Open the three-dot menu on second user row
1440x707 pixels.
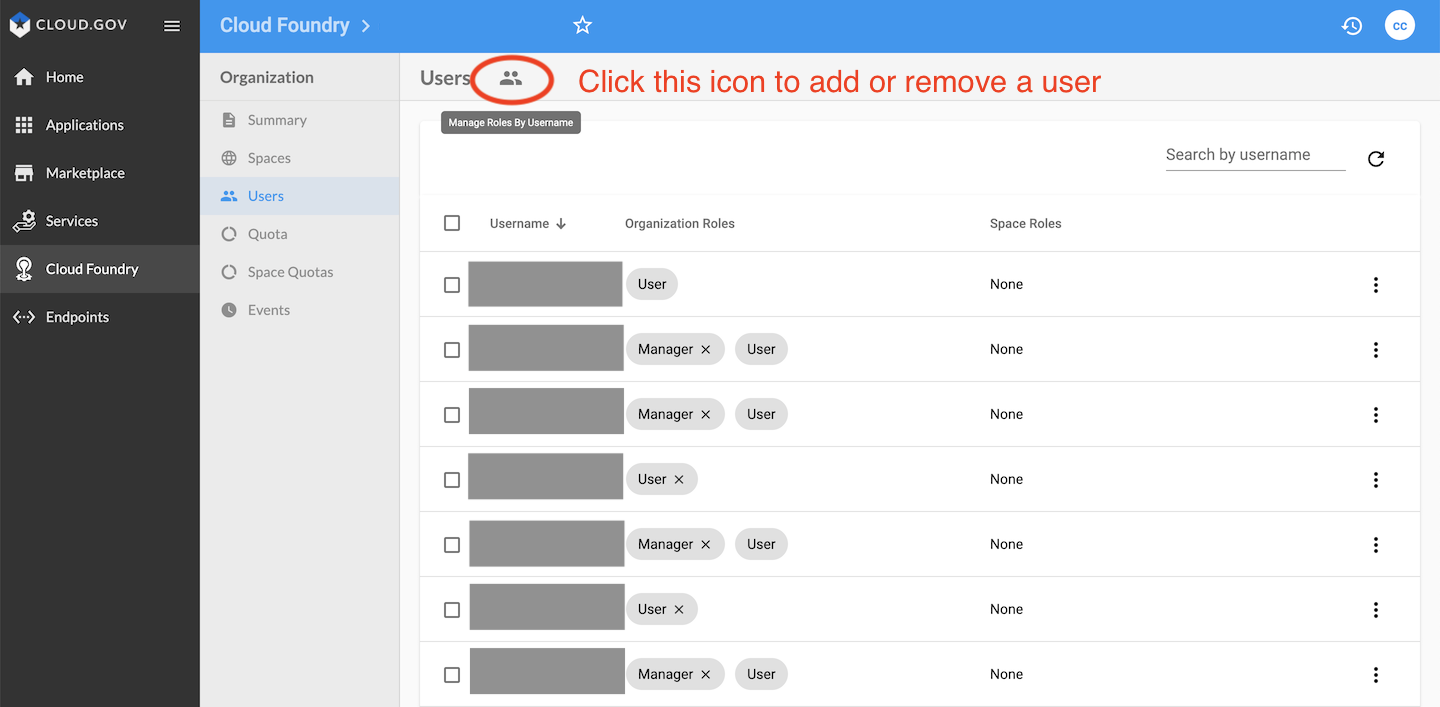tap(1376, 350)
